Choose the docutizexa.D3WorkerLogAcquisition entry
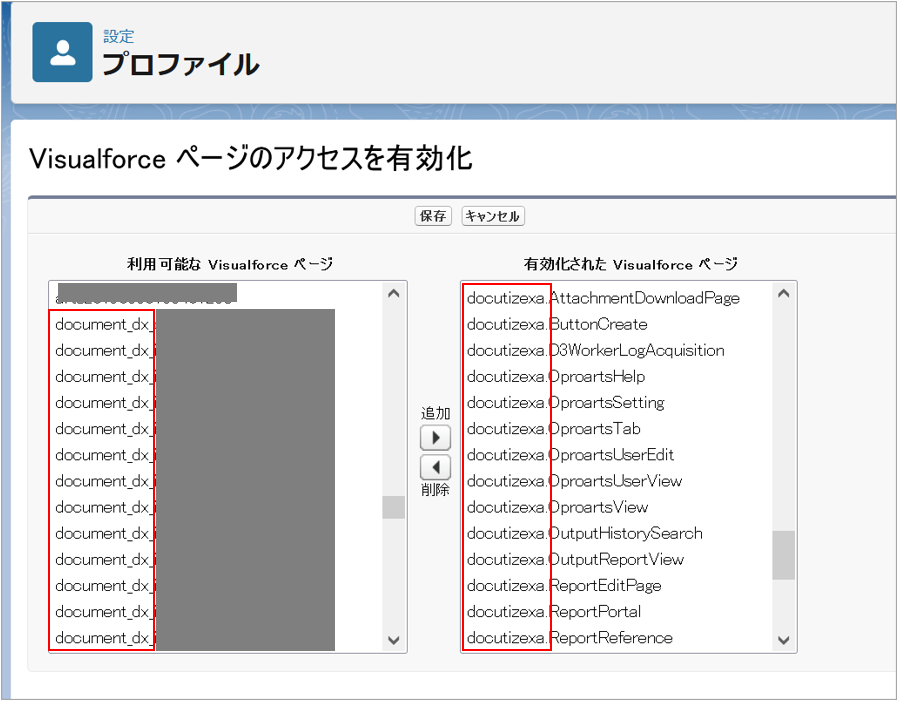 [x=595, y=350]
